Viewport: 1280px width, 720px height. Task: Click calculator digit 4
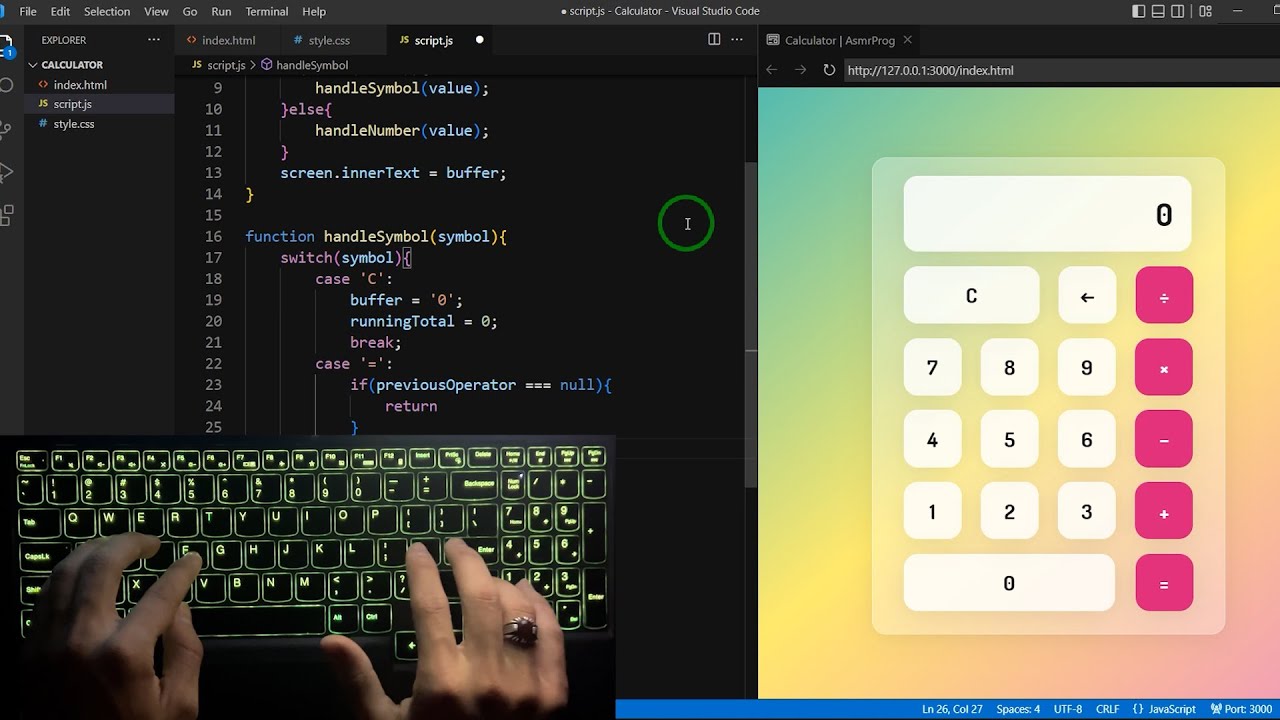pos(932,440)
